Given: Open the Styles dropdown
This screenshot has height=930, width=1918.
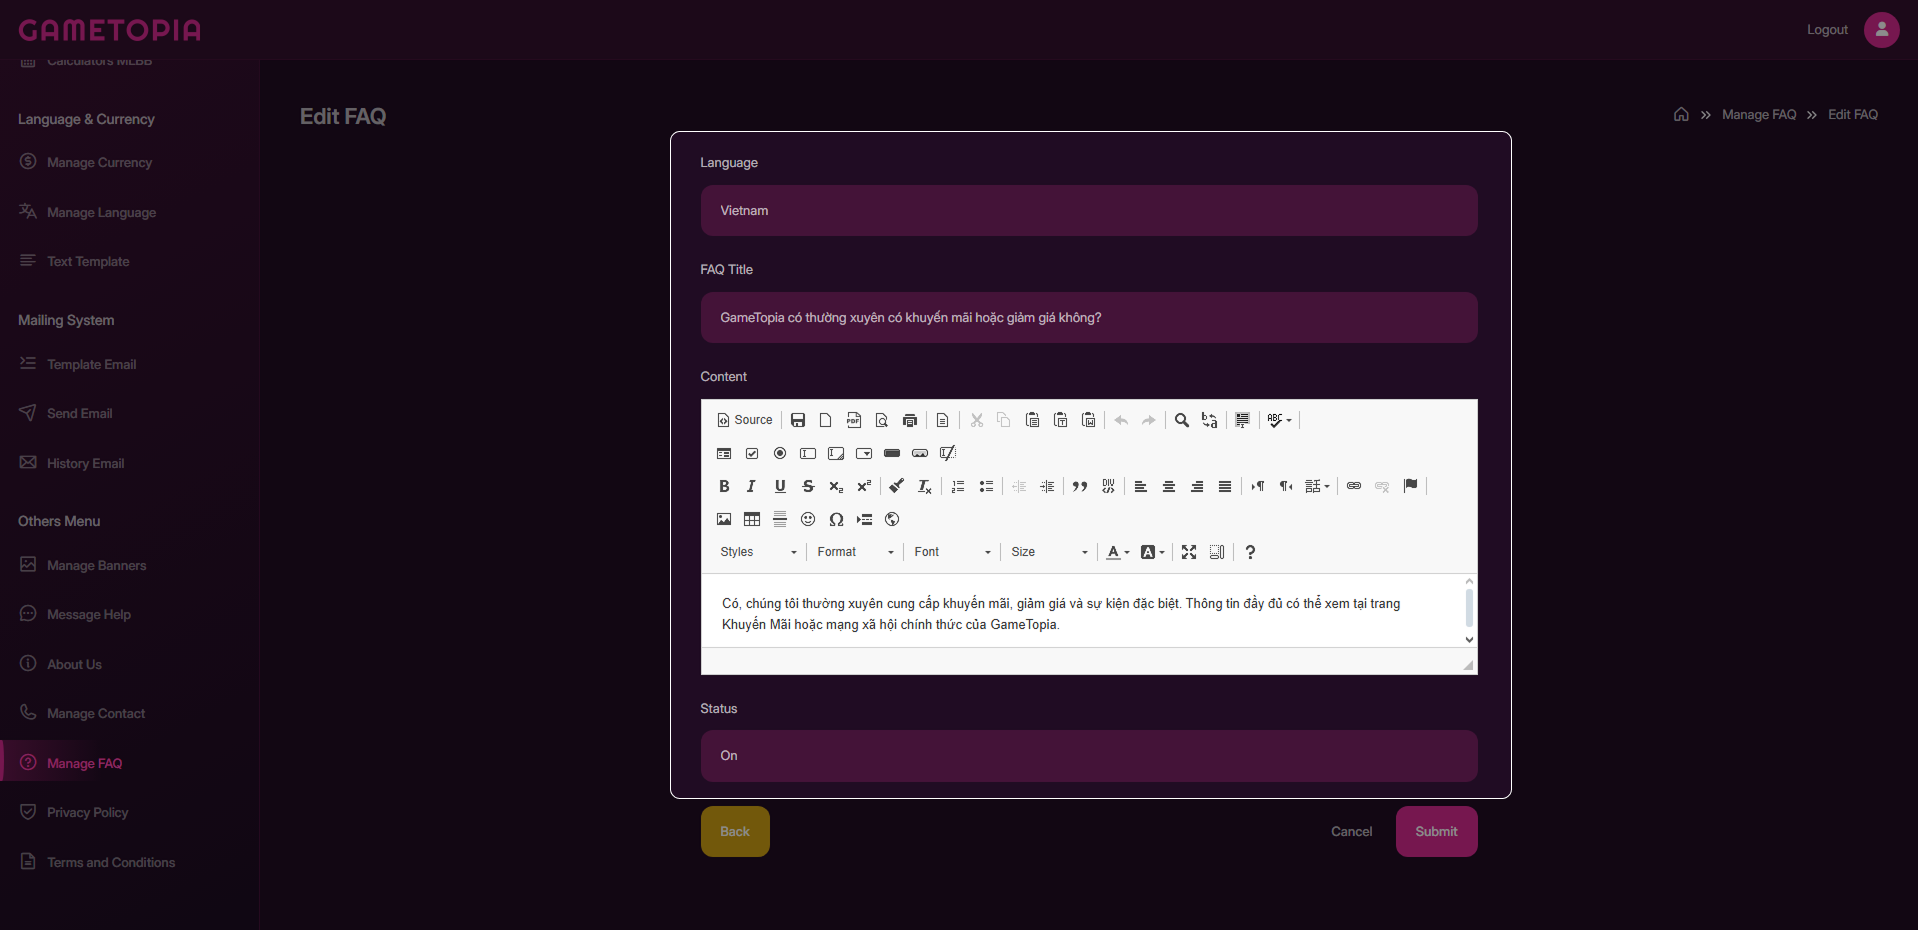Looking at the screenshot, I should click(x=758, y=552).
